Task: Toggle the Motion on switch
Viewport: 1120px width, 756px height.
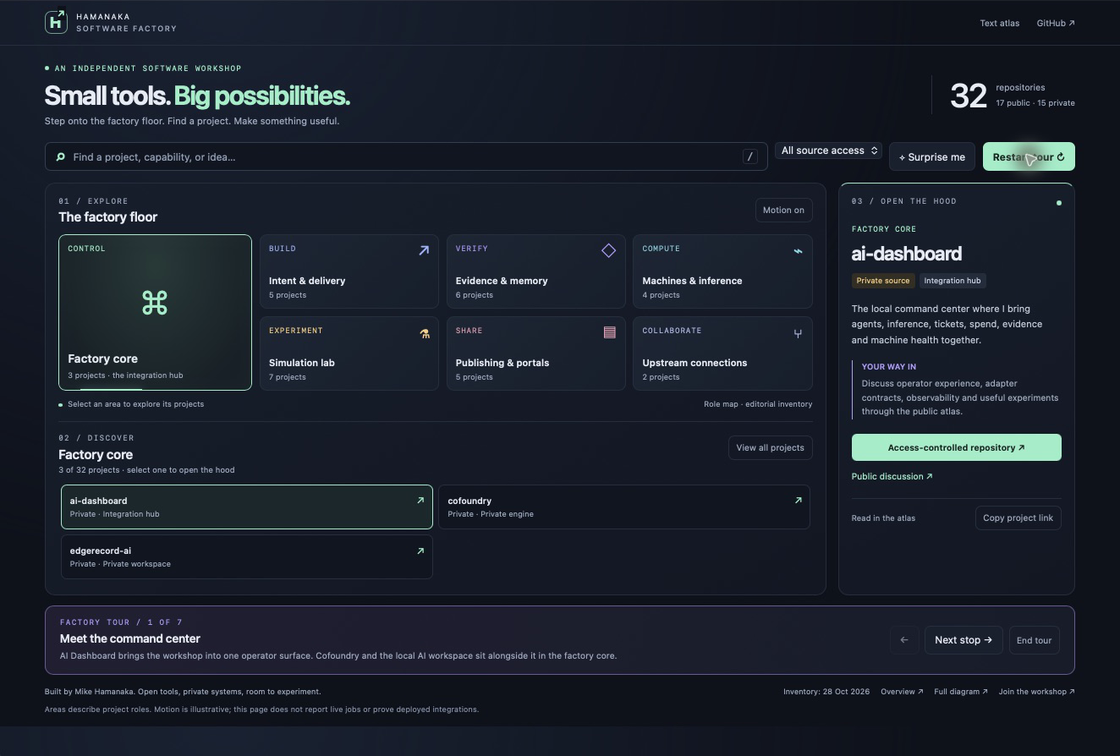Action: click(784, 210)
